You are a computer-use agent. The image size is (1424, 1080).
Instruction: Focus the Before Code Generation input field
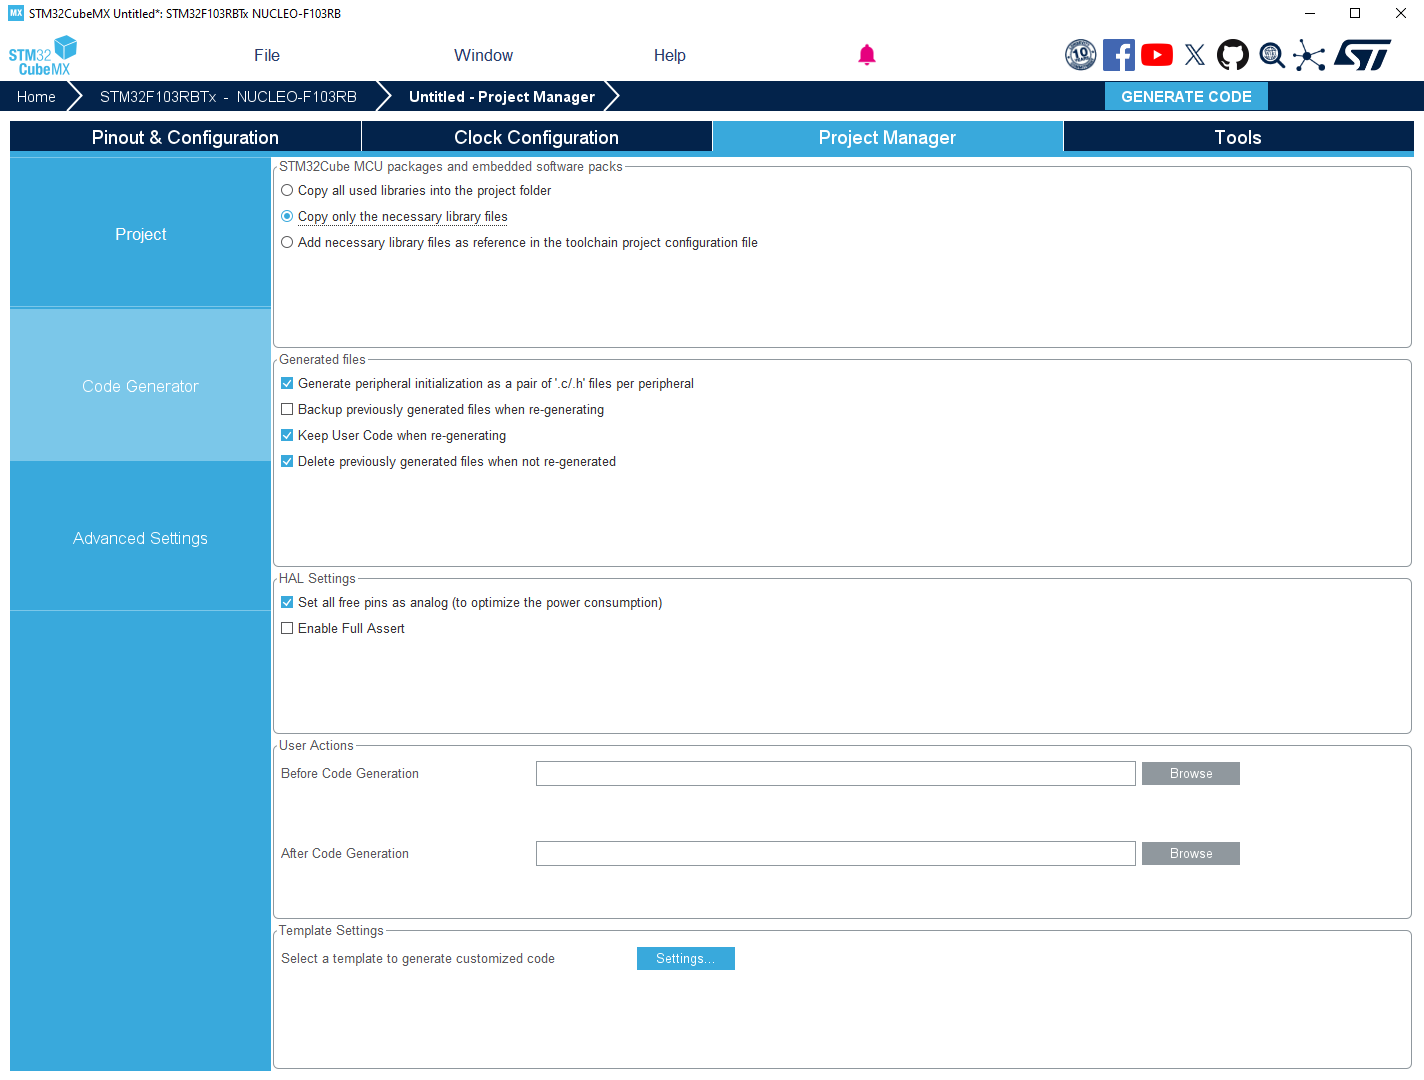pyautogui.click(x=836, y=773)
